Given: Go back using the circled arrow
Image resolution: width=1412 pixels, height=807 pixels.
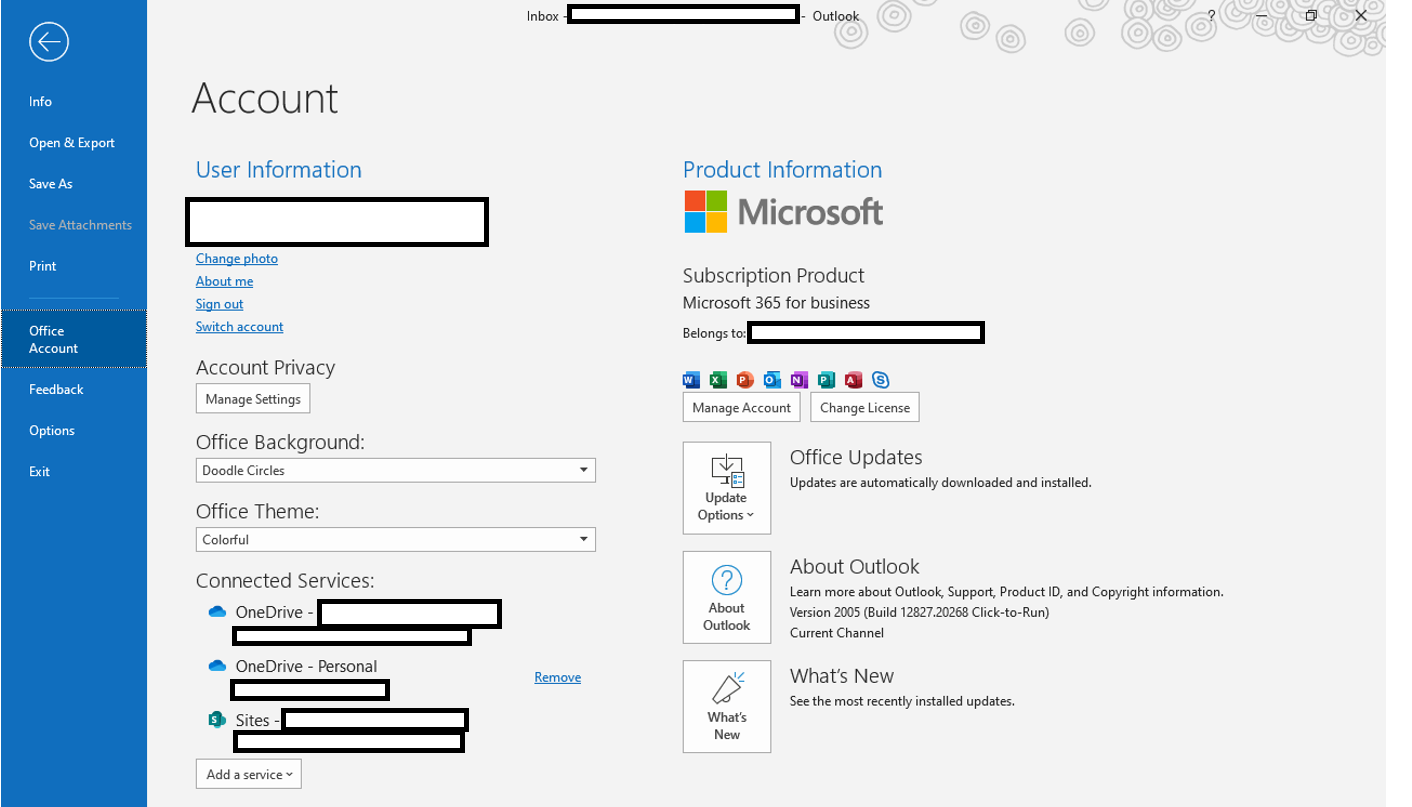Looking at the screenshot, I should pos(48,42).
